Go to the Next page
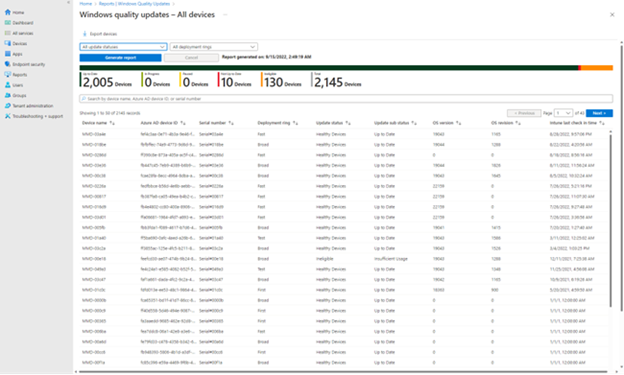This screenshot has width=624, height=375. pyautogui.click(x=599, y=113)
